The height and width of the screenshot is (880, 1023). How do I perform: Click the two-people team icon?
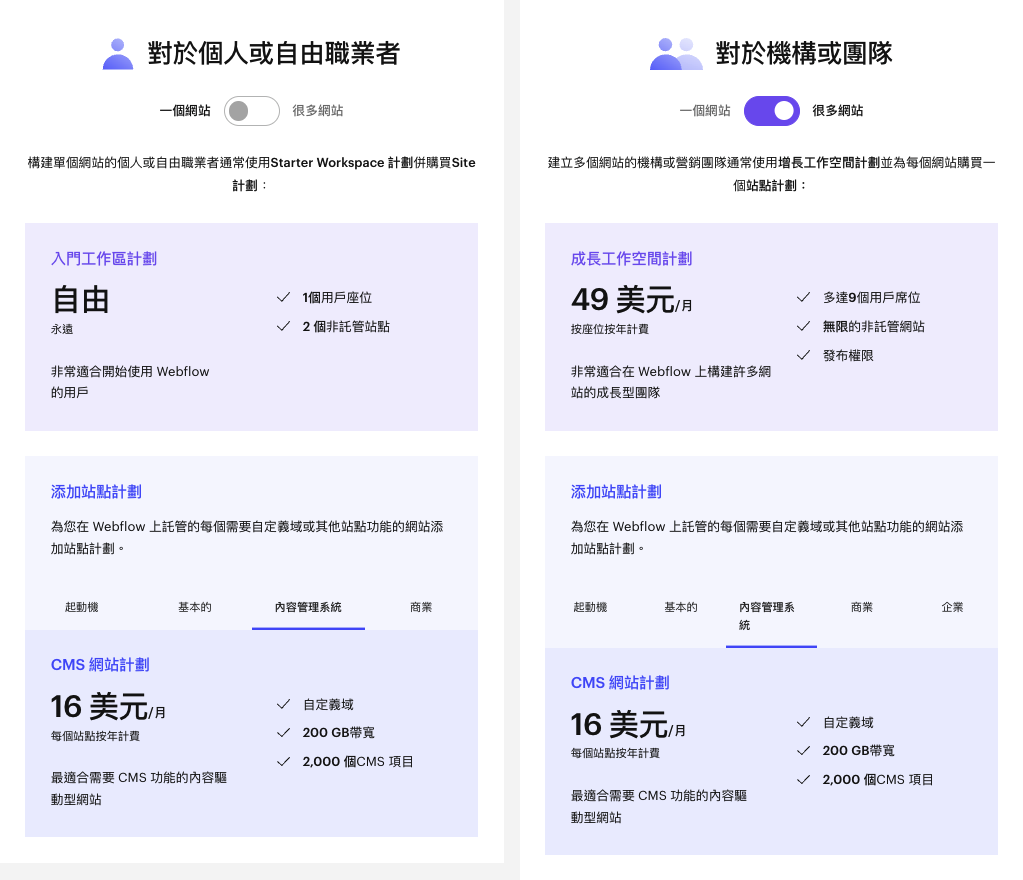pos(677,53)
